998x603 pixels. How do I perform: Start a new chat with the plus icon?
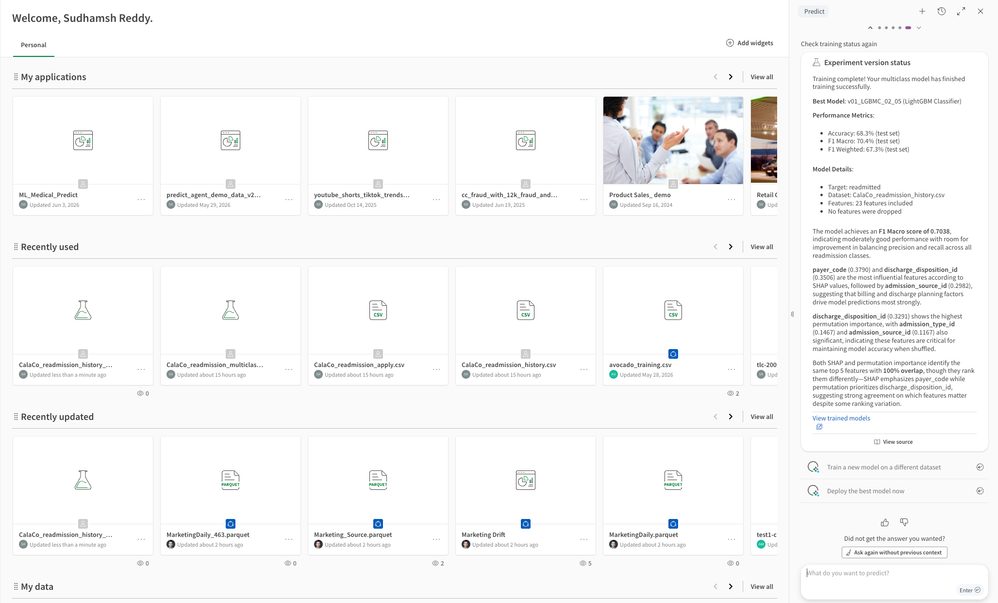922,11
